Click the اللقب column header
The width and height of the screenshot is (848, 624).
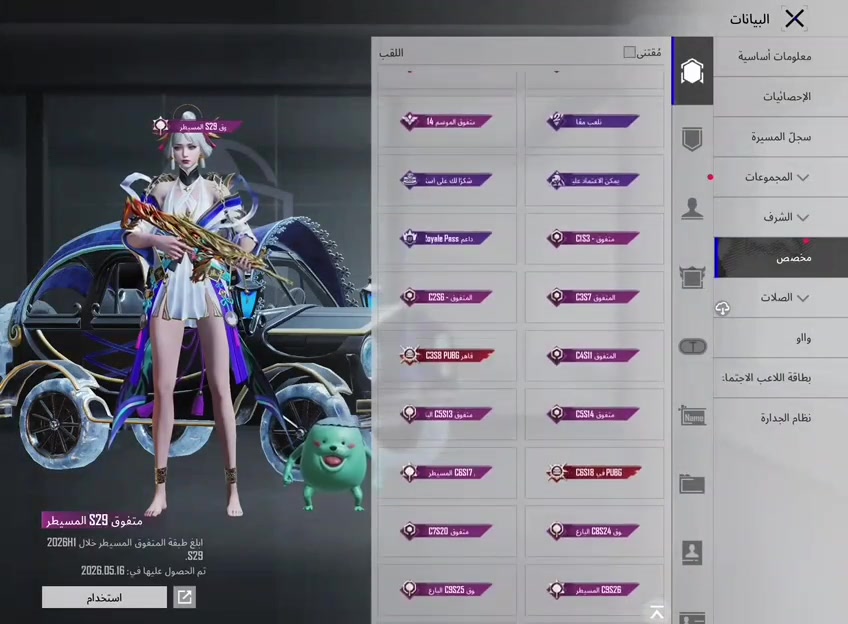tap(391, 53)
